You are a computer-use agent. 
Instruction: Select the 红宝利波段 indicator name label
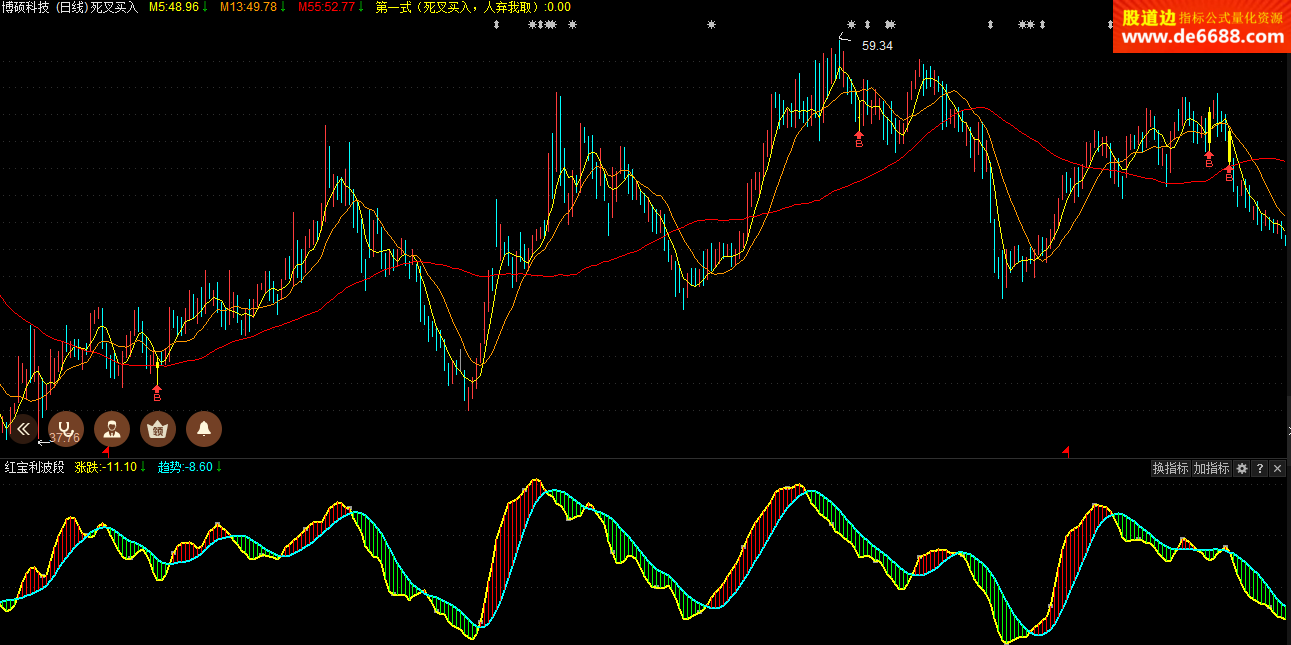[x=35, y=467]
